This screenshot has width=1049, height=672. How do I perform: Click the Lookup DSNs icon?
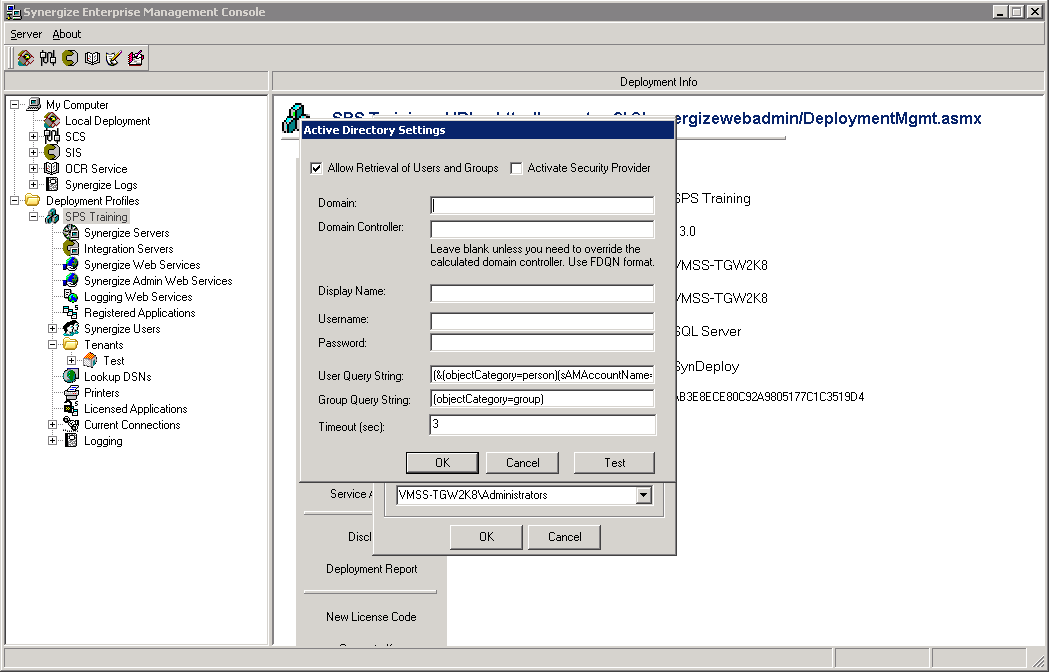pos(71,377)
